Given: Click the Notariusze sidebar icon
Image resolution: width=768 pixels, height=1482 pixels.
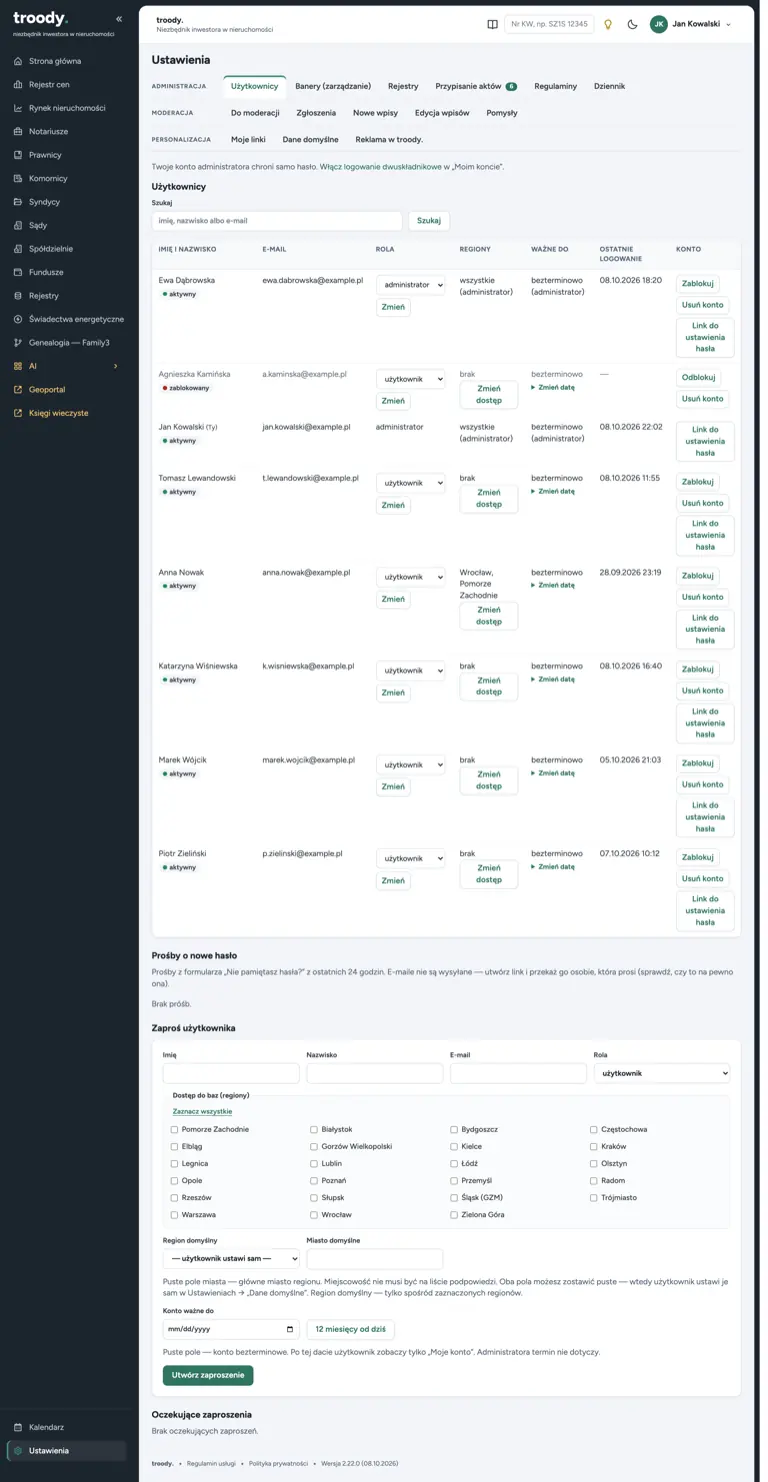Looking at the screenshot, I should [18, 131].
